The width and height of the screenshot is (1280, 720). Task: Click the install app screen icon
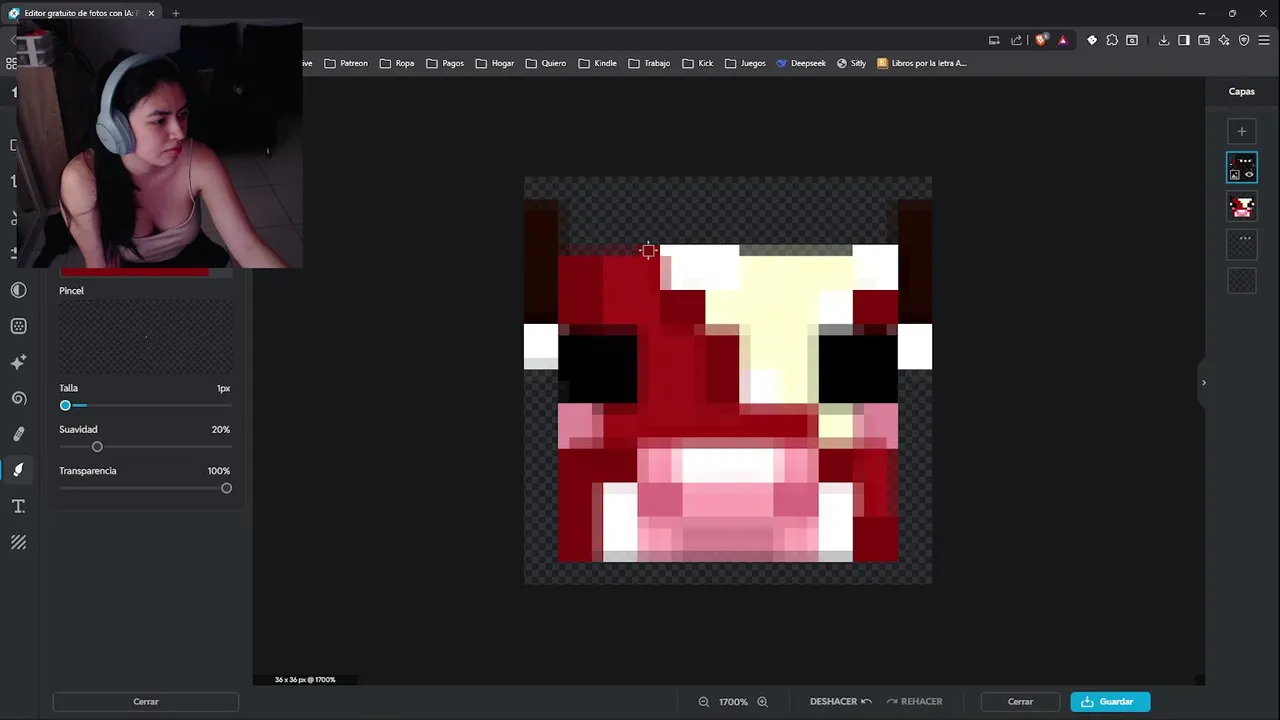[x=994, y=40]
